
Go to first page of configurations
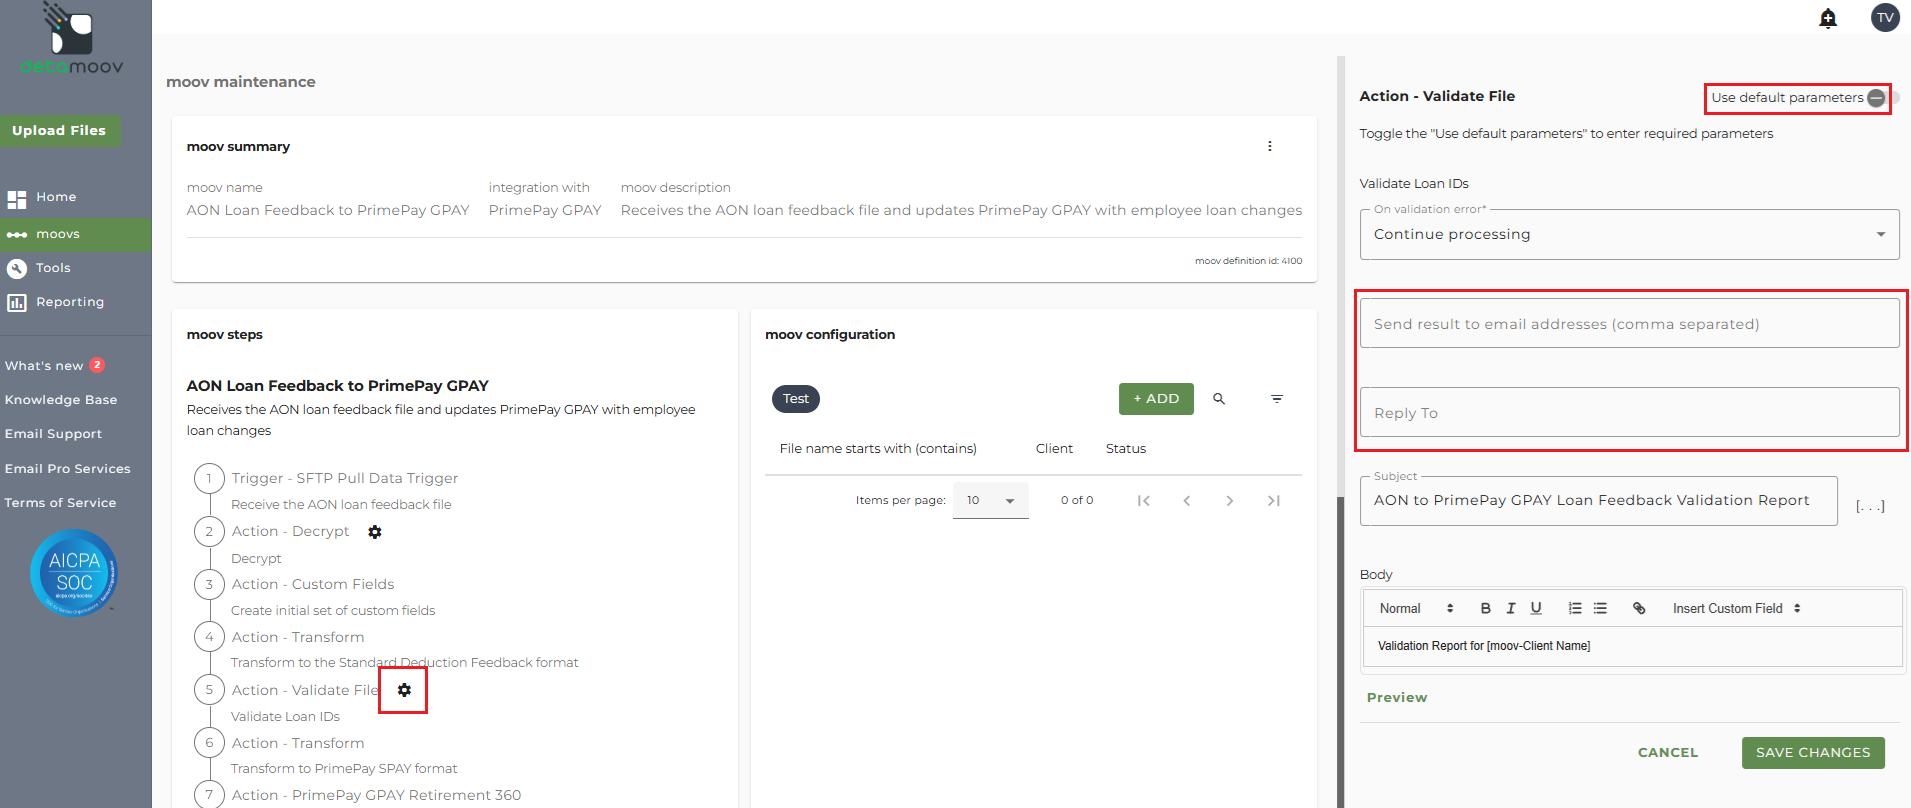[1144, 501]
